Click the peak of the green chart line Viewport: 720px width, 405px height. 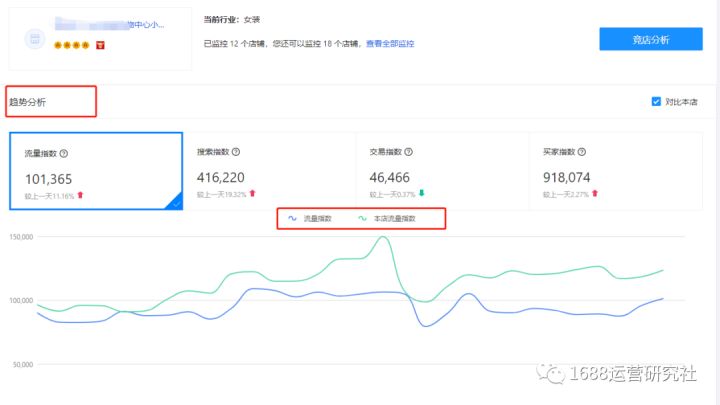point(383,237)
